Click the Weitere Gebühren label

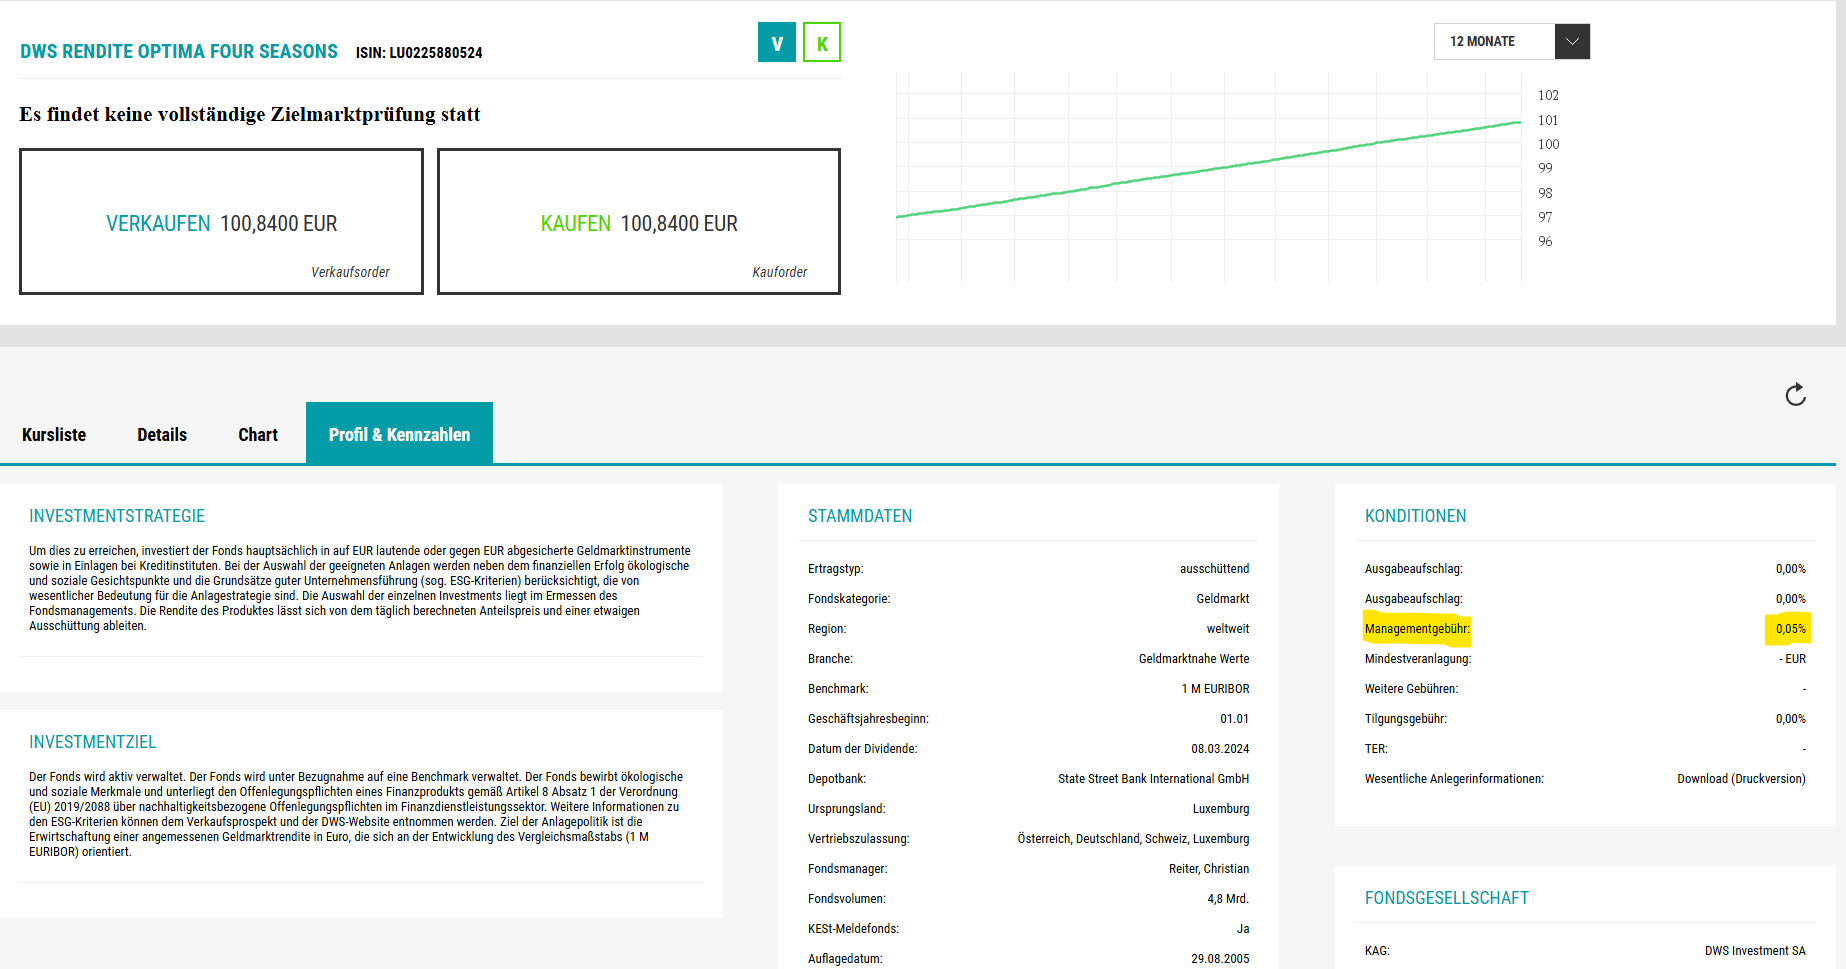pyautogui.click(x=1412, y=689)
